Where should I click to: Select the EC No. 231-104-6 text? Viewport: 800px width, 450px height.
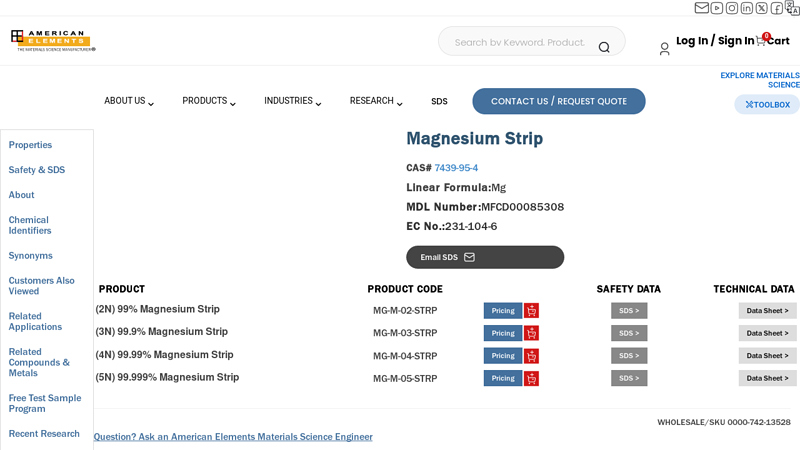[452, 227]
